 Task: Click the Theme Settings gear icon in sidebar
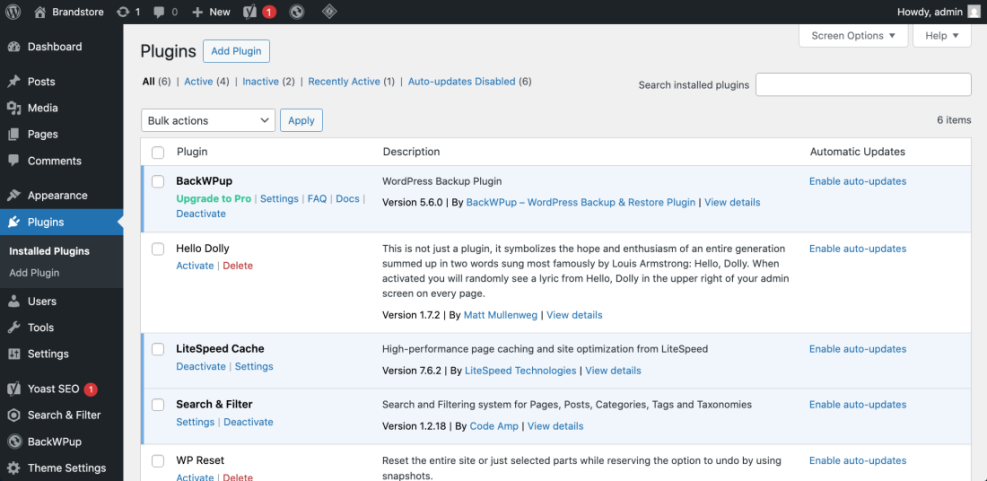pyautogui.click(x=14, y=468)
